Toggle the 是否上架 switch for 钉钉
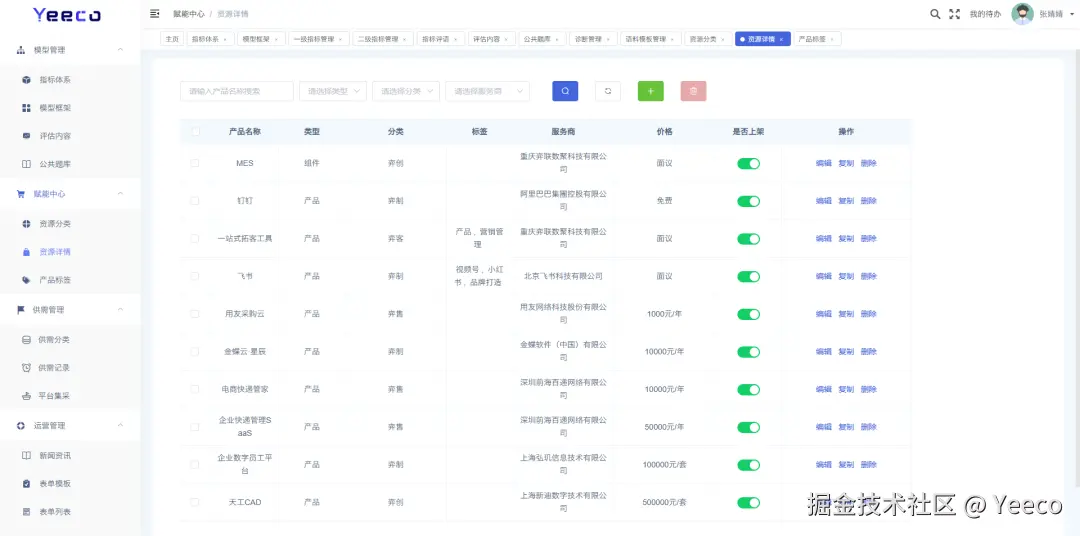 click(x=749, y=201)
